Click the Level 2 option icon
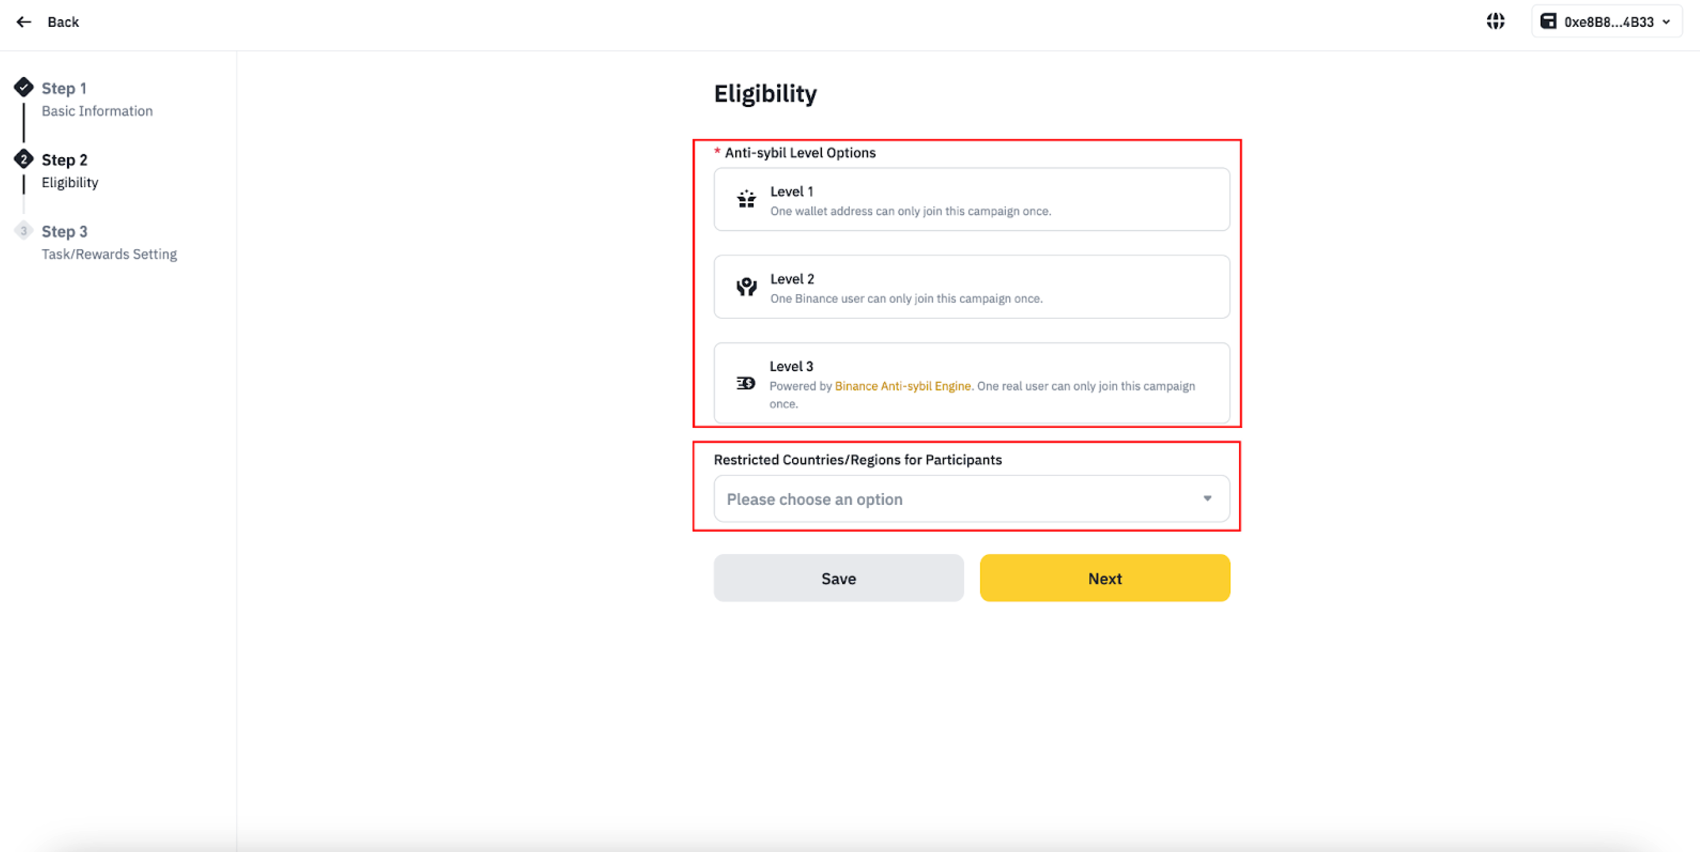1700x852 pixels. (x=746, y=287)
